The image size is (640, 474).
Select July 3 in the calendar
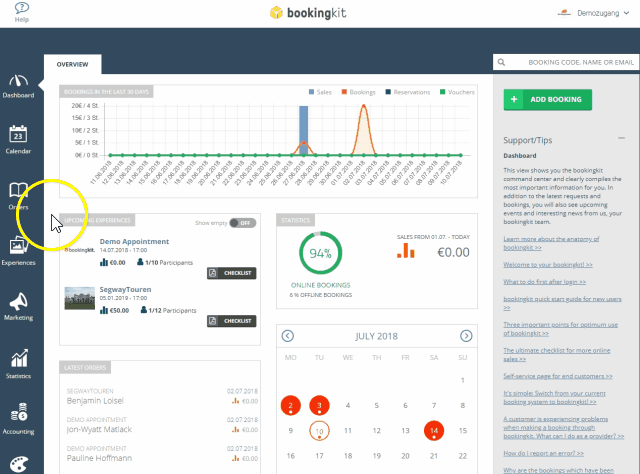(x=319, y=405)
